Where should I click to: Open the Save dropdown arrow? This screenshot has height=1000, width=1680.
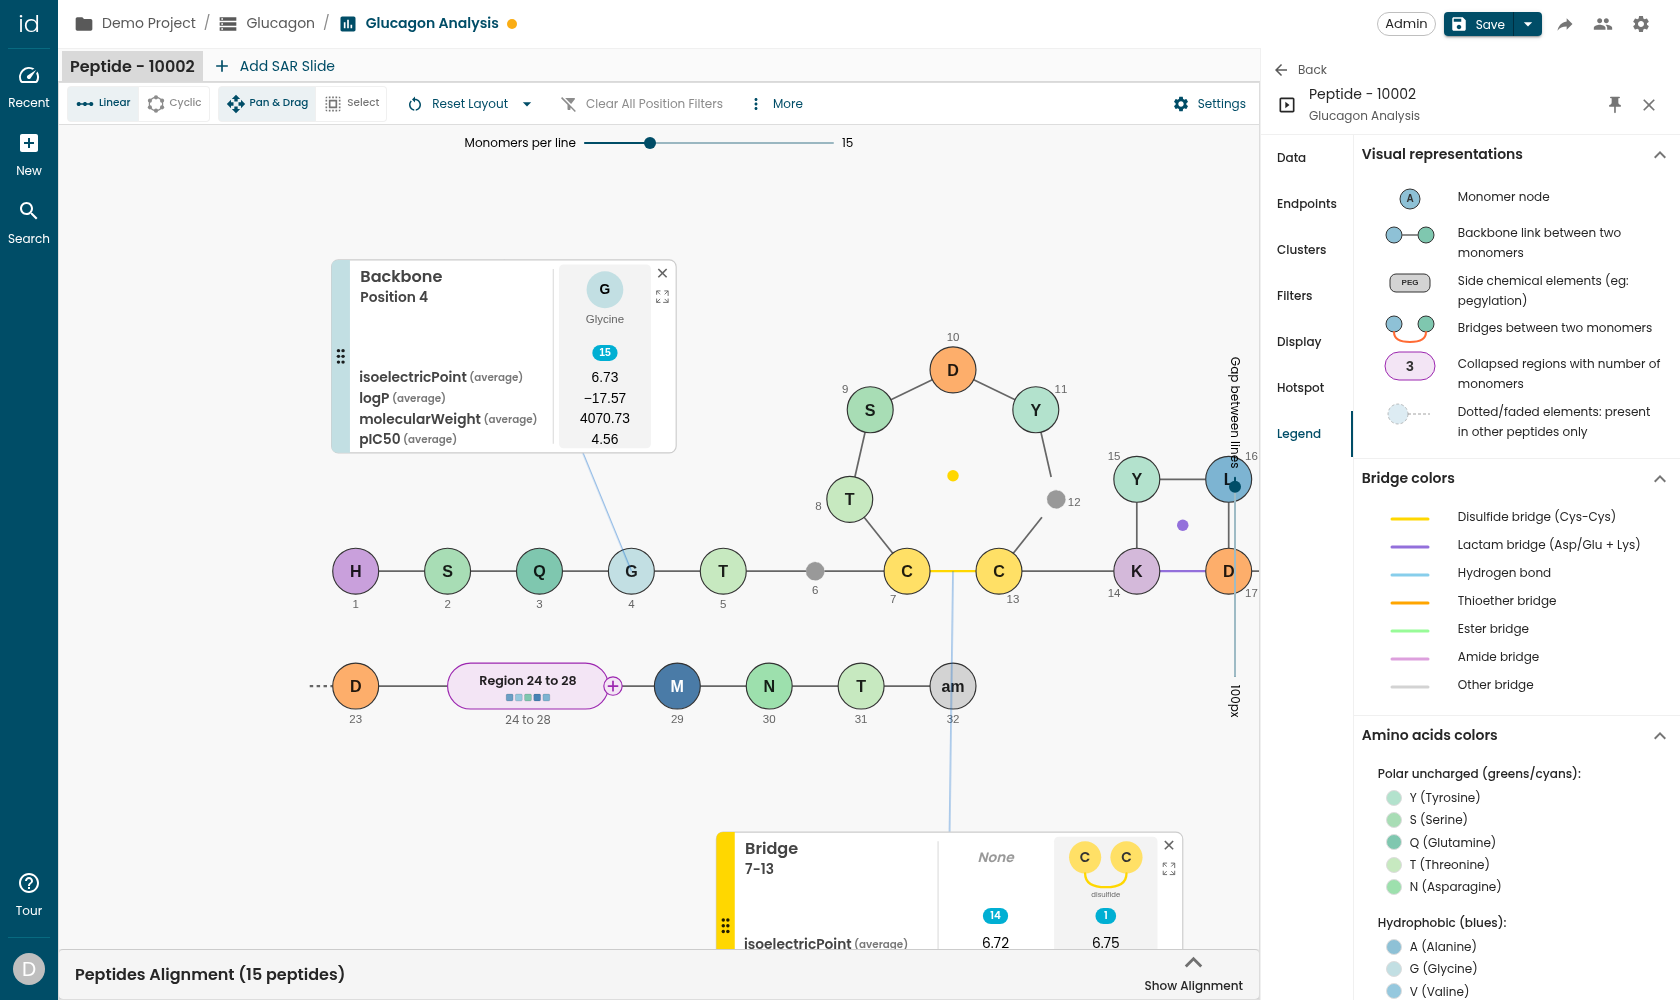coord(1528,24)
